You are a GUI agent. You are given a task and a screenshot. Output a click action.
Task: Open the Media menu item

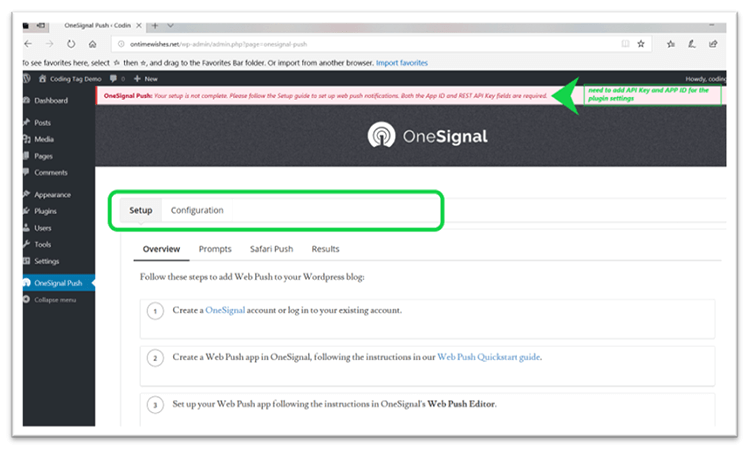click(x=44, y=139)
